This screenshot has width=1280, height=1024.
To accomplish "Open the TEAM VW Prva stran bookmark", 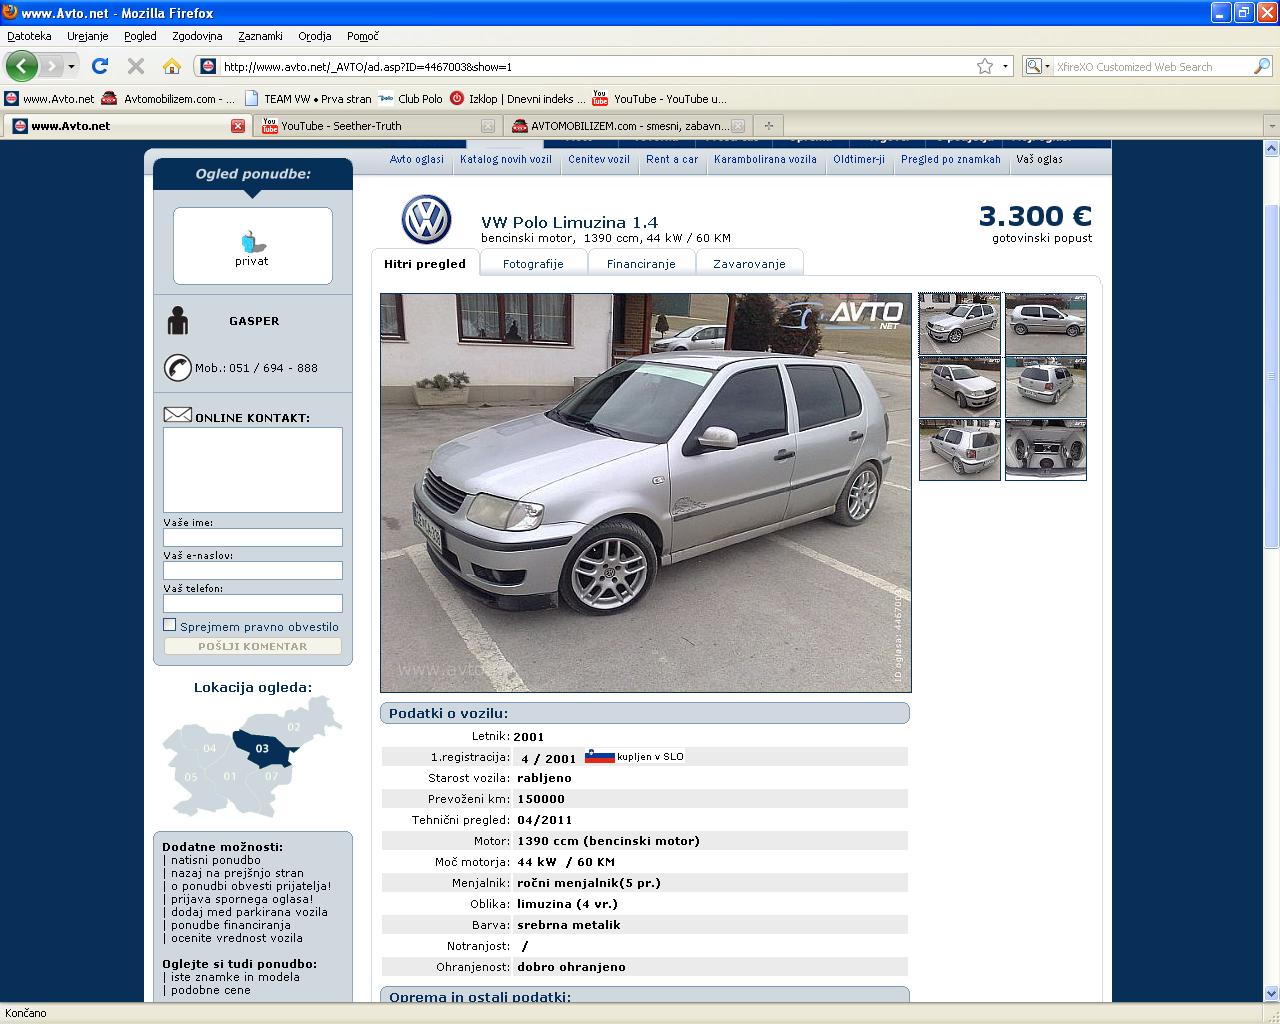I will pyautogui.click(x=308, y=99).
